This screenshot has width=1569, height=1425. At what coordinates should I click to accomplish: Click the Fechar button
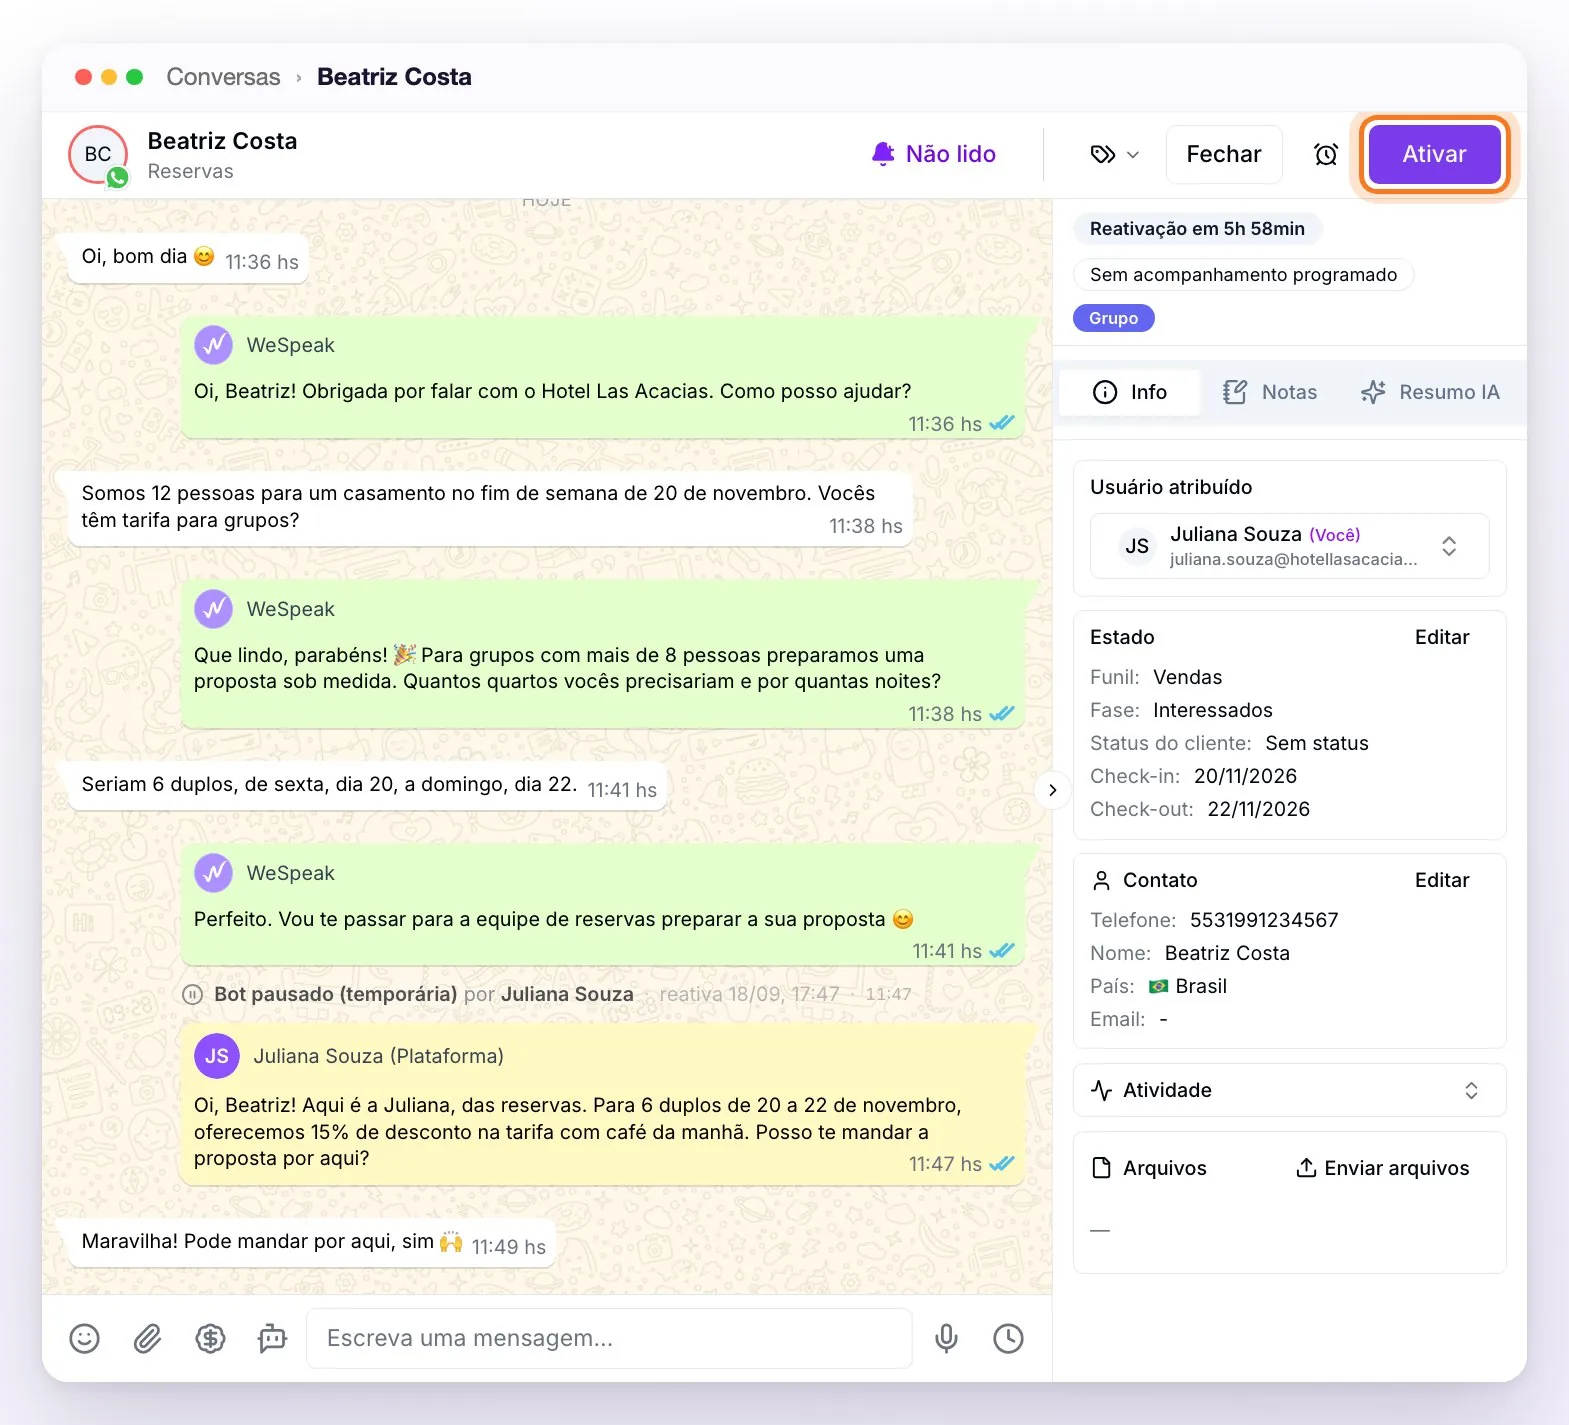coord(1224,154)
